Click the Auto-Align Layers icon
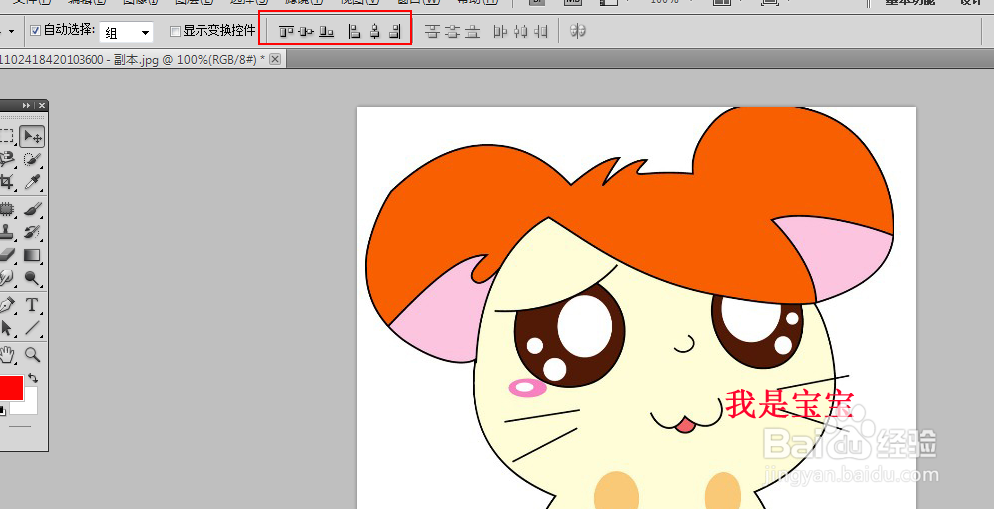The width and height of the screenshot is (994, 509). (x=578, y=30)
